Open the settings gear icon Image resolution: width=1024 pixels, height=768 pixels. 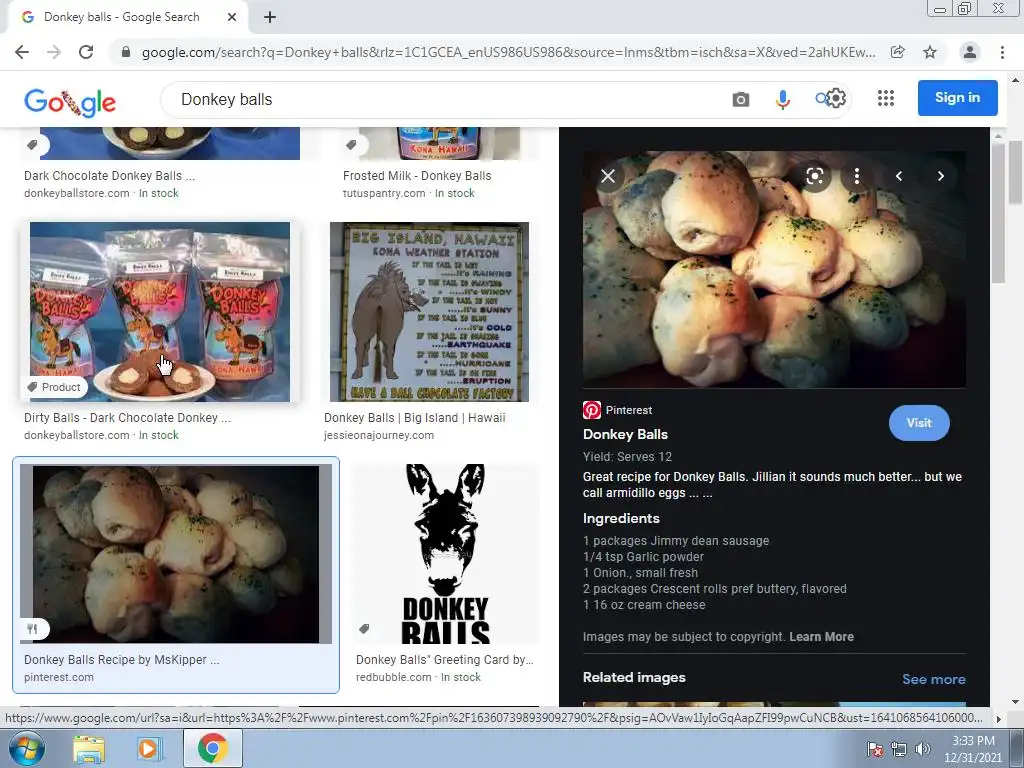(x=836, y=98)
